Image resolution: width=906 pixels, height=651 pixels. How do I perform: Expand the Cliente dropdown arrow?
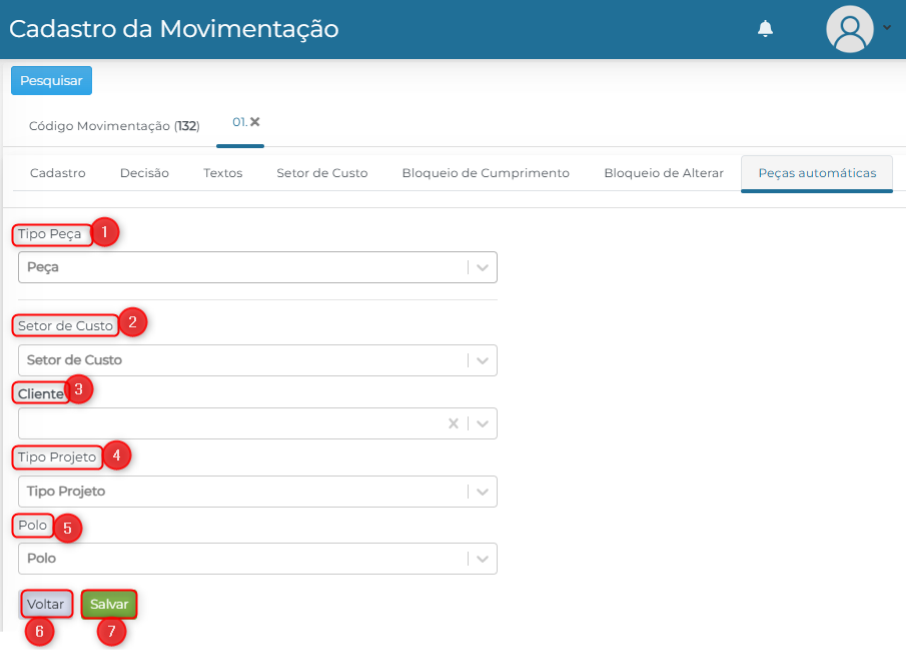(482, 423)
